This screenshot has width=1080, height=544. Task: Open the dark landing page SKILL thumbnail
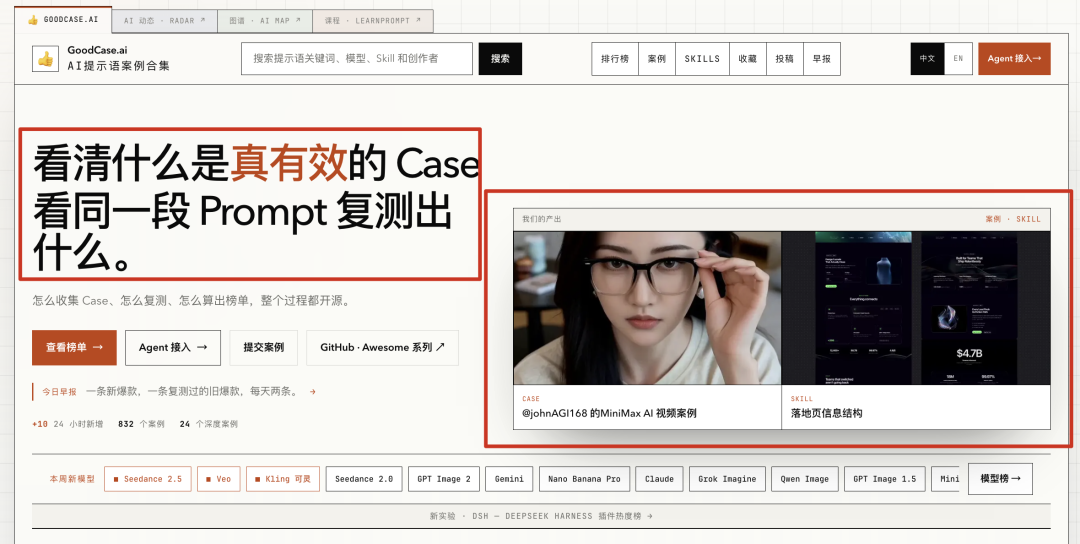pyautogui.click(x=916, y=308)
